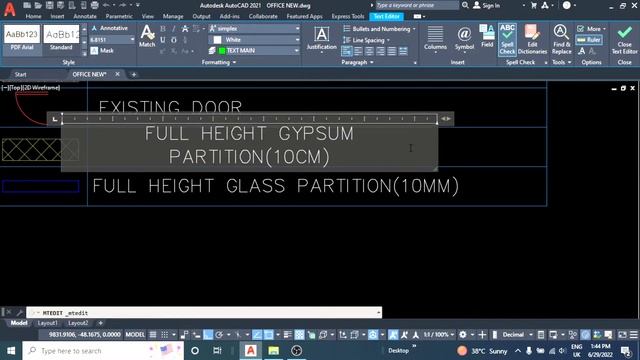
Task: Open workspace switching gear icon
Action: point(463,335)
